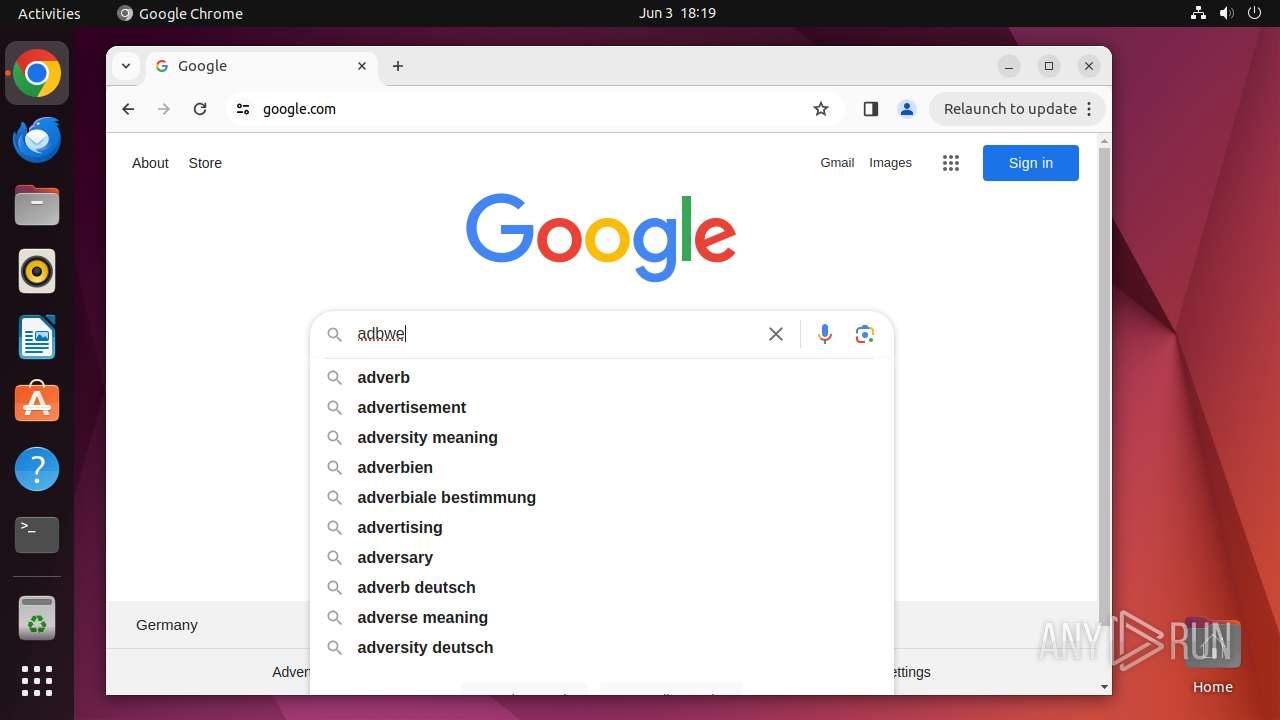Viewport: 1280px width, 720px height.
Task: Open a new Chrome tab
Action: pyautogui.click(x=398, y=66)
